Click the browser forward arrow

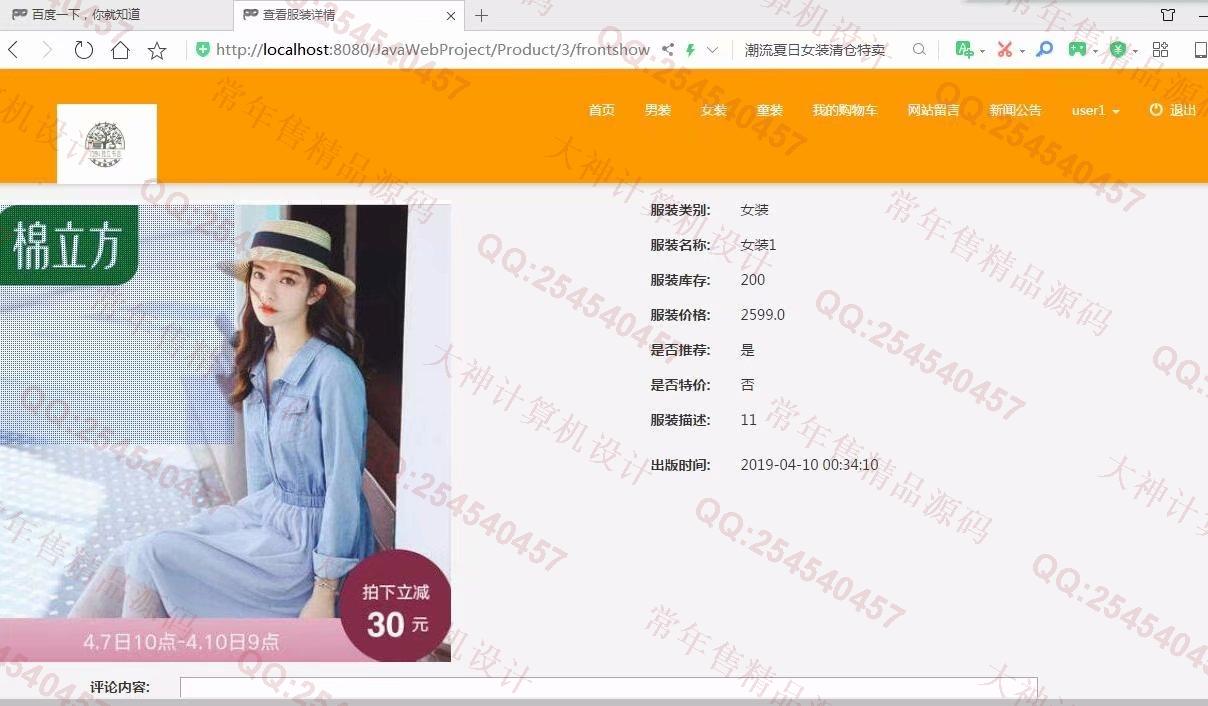[46, 50]
